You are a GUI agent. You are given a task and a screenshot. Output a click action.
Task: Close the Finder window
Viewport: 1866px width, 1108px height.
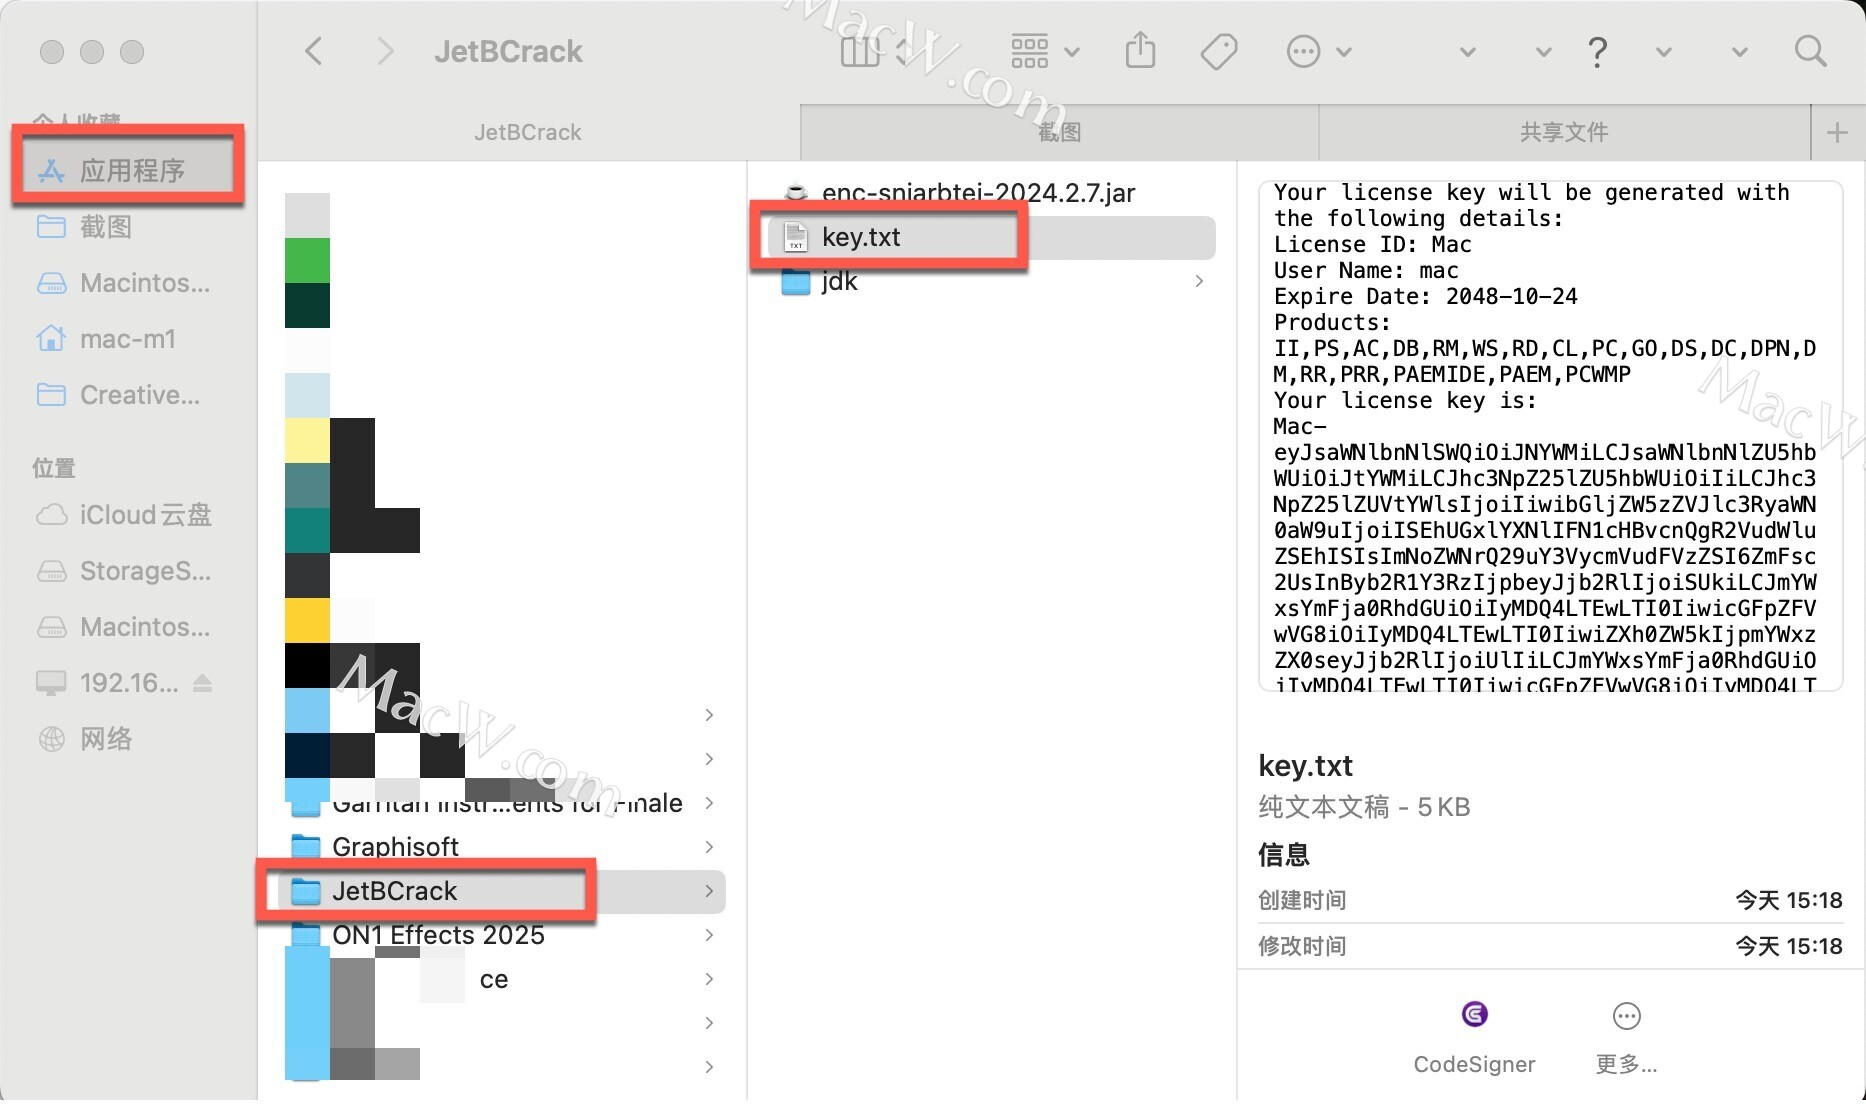(52, 52)
